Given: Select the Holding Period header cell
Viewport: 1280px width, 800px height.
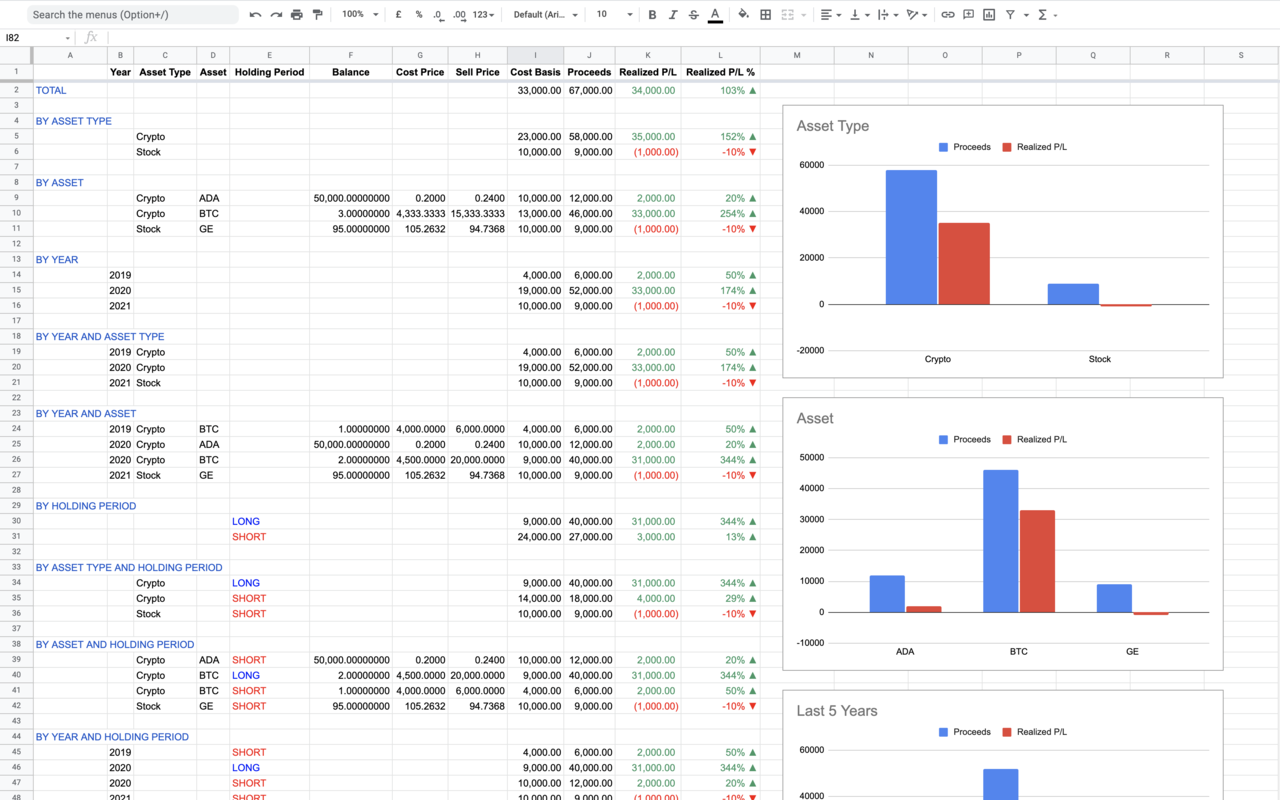Looking at the screenshot, I should [269, 72].
